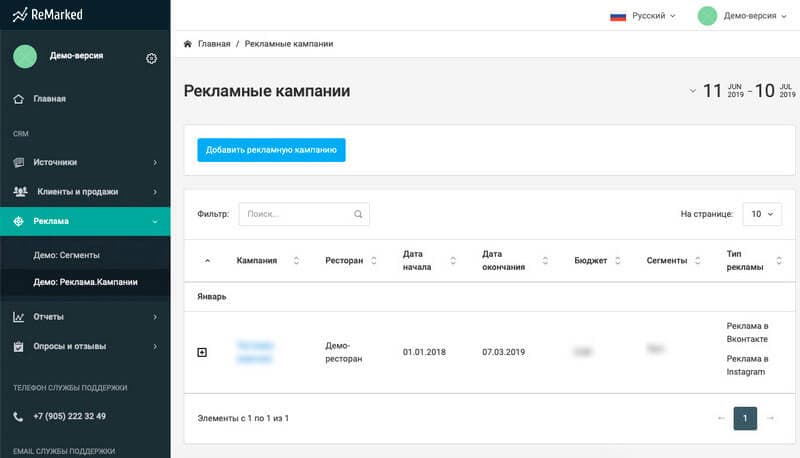Image resolution: width=800 pixels, height=458 pixels.
Task: Click page 1 pagination button
Action: tap(745, 418)
